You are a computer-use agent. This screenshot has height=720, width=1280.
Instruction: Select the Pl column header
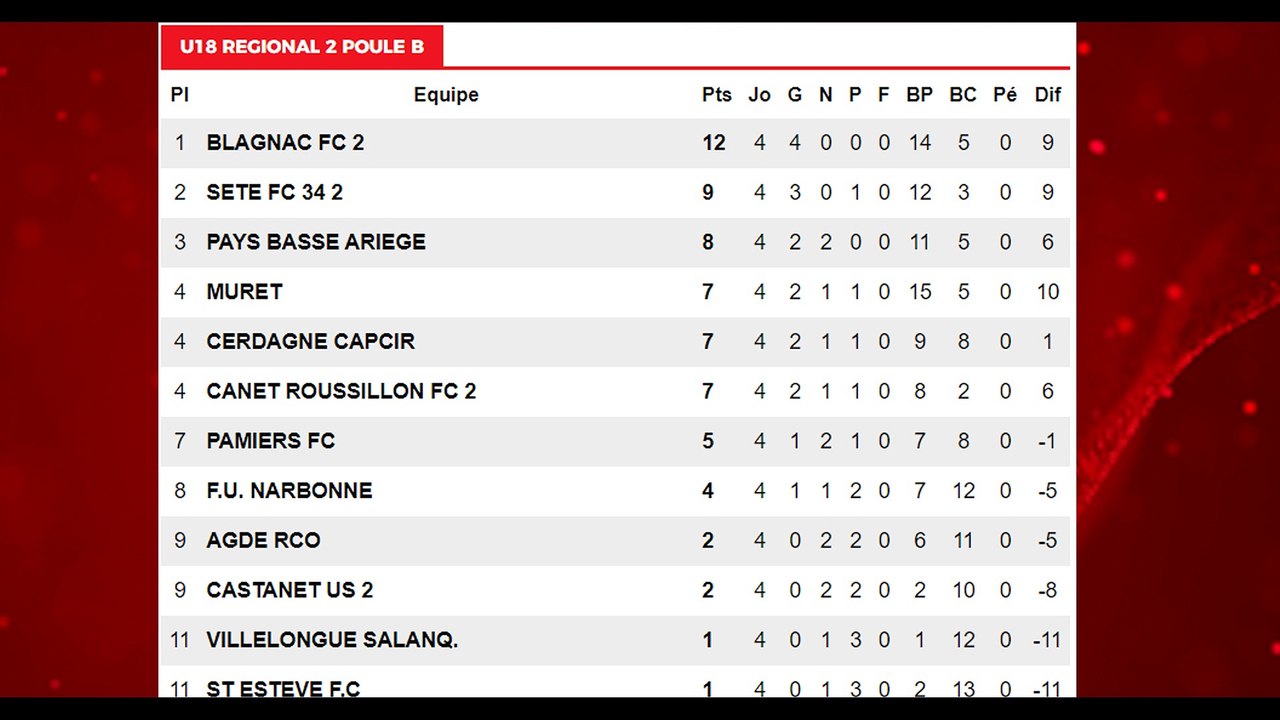(180, 95)
